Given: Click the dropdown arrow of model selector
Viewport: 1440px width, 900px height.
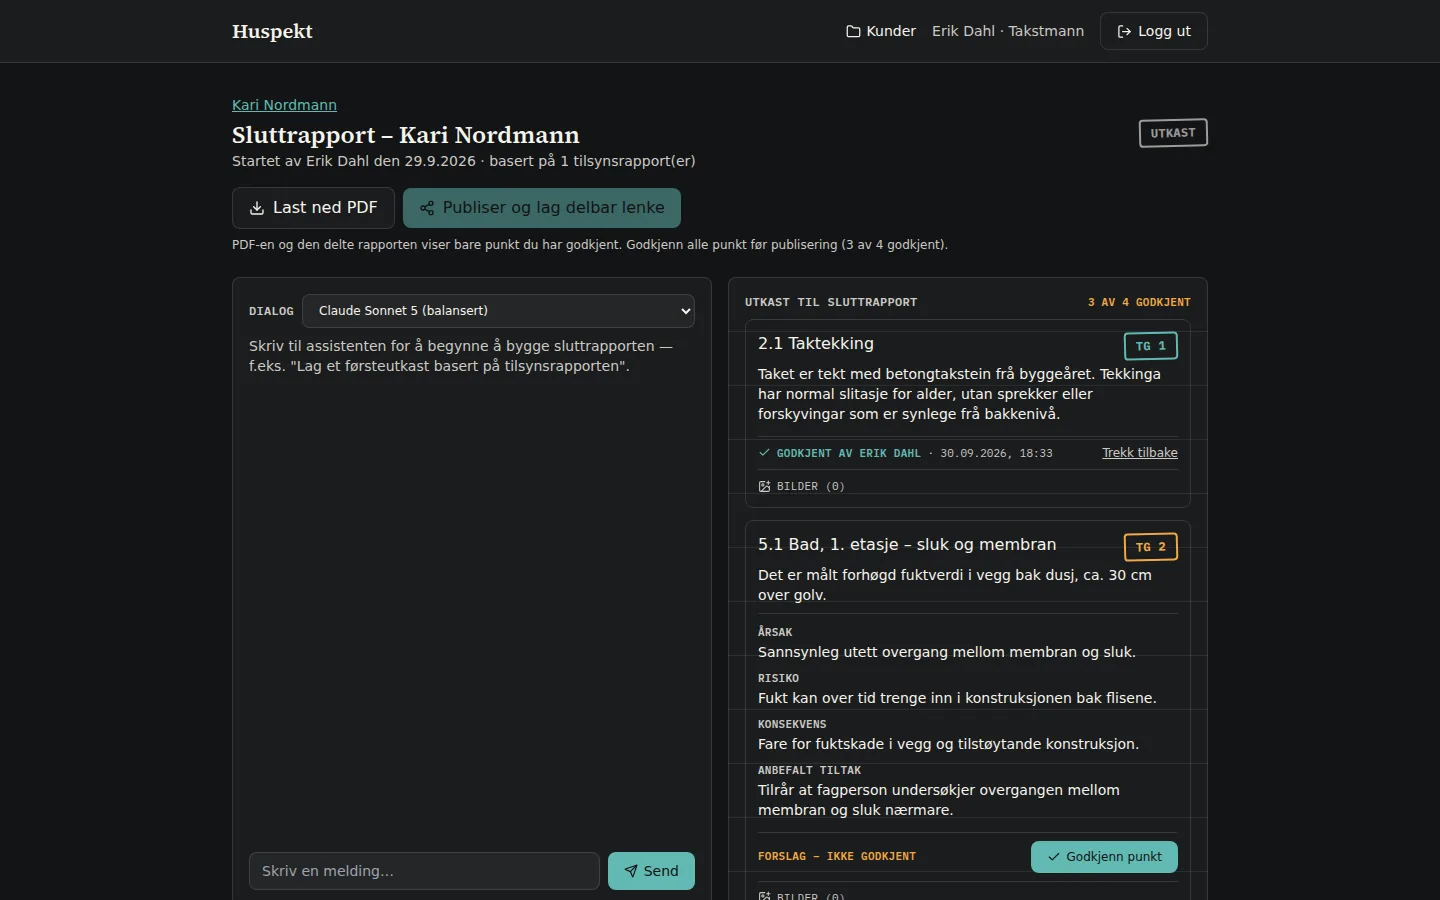Looking at the screenshot, I should 685,311.
